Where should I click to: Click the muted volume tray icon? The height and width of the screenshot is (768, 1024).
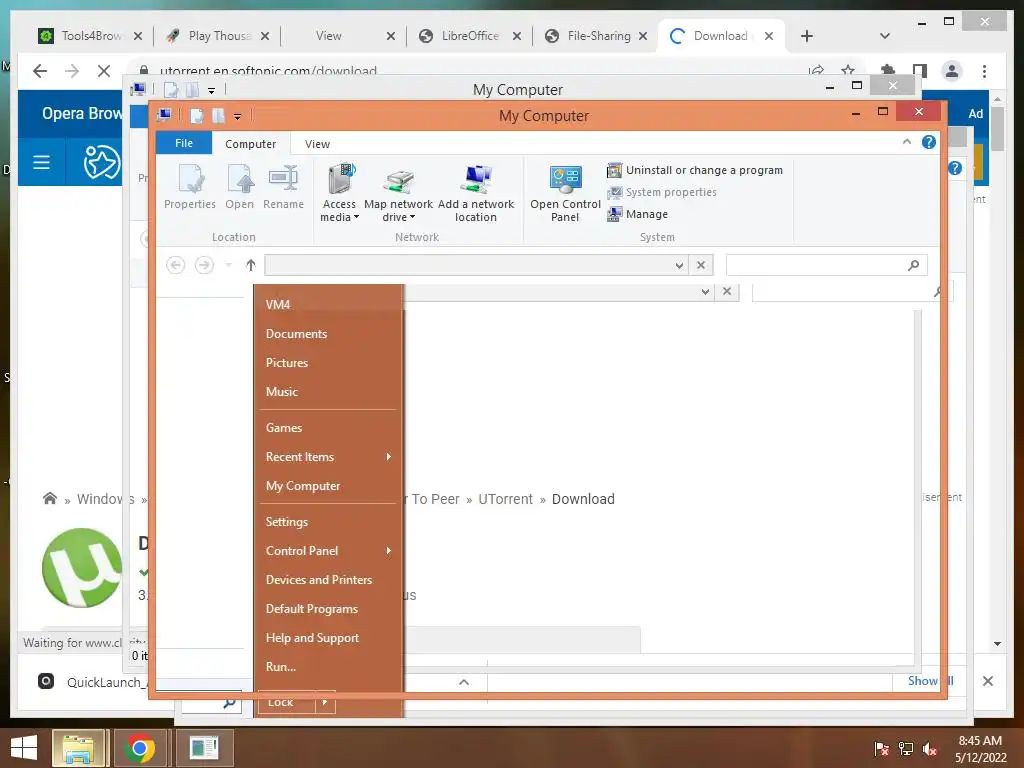coord(930,749)
